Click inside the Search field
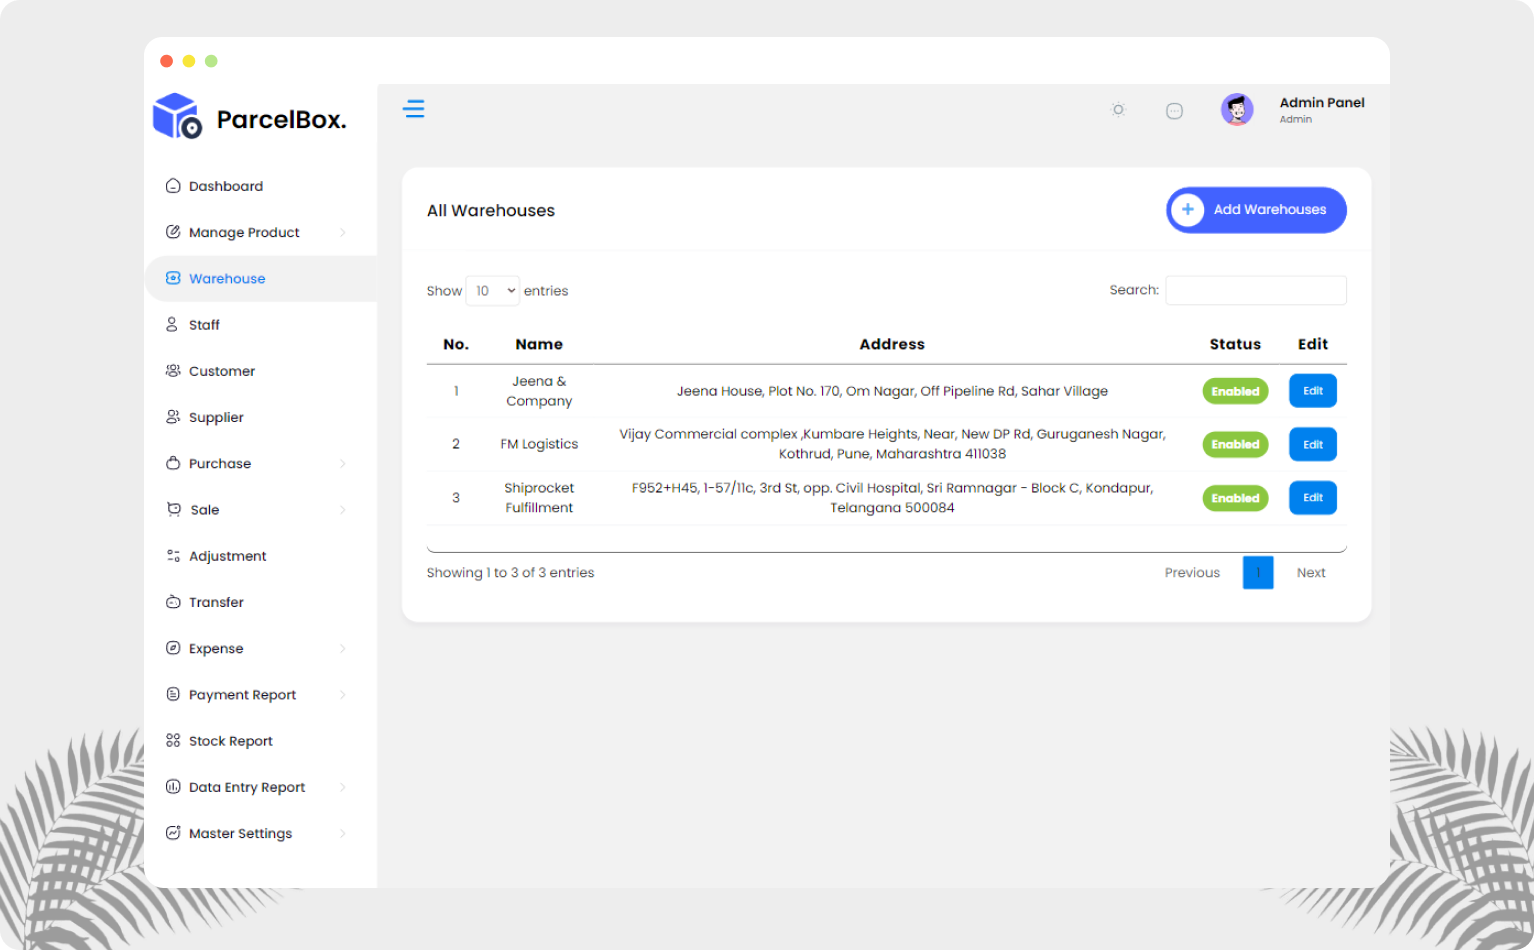Viewport: 1534px width, 950px height. point(1255,290)
